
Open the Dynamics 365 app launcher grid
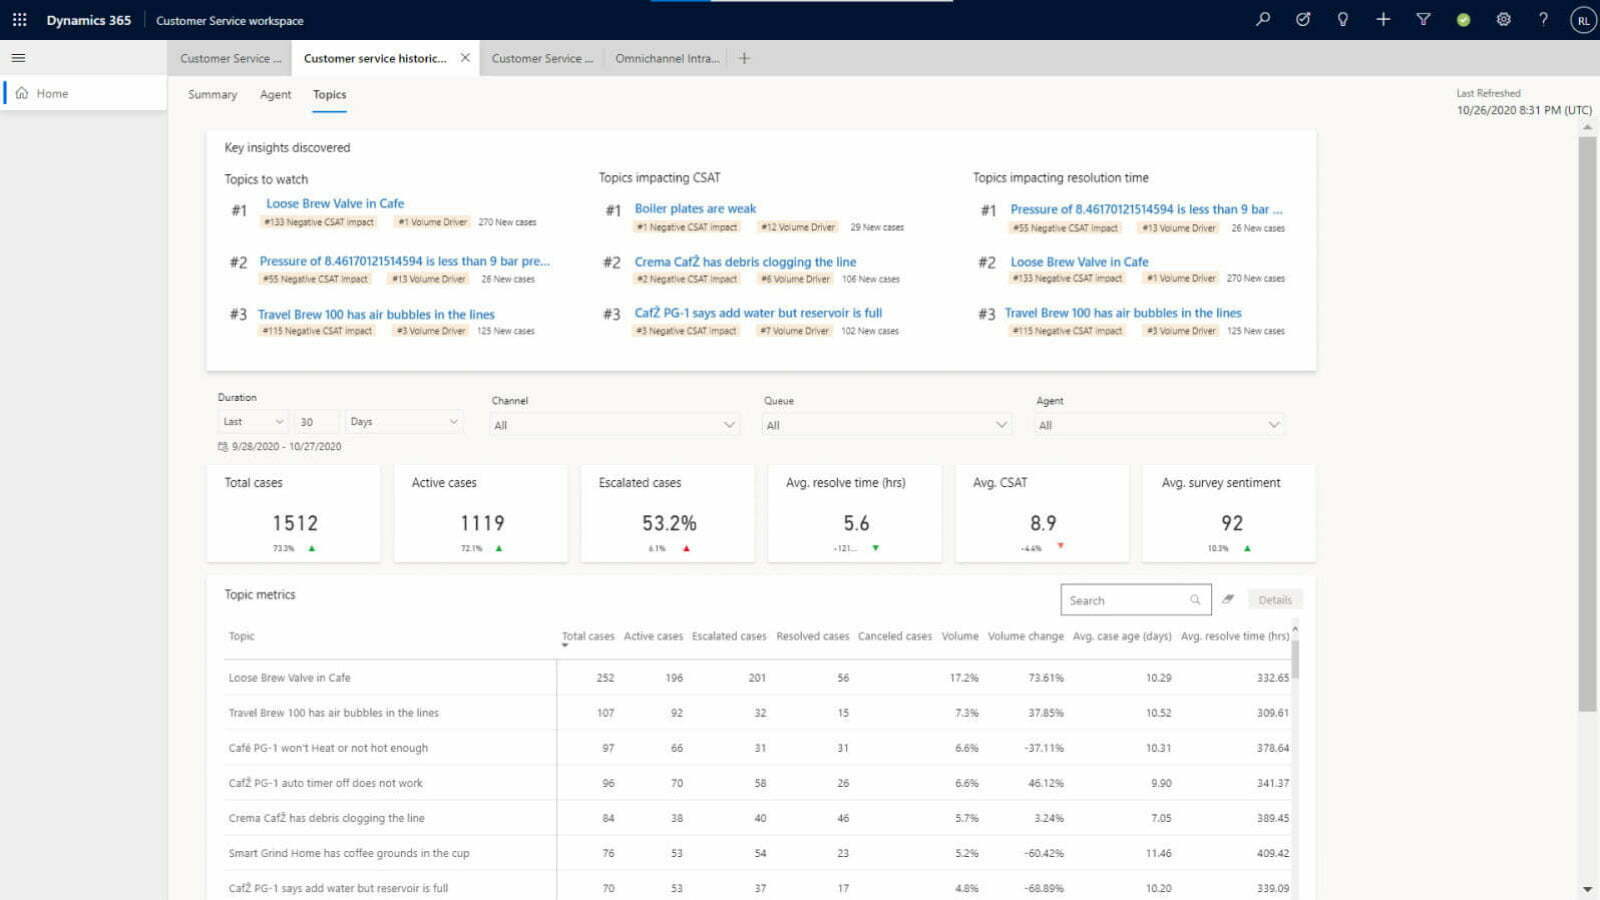[19, 20]
